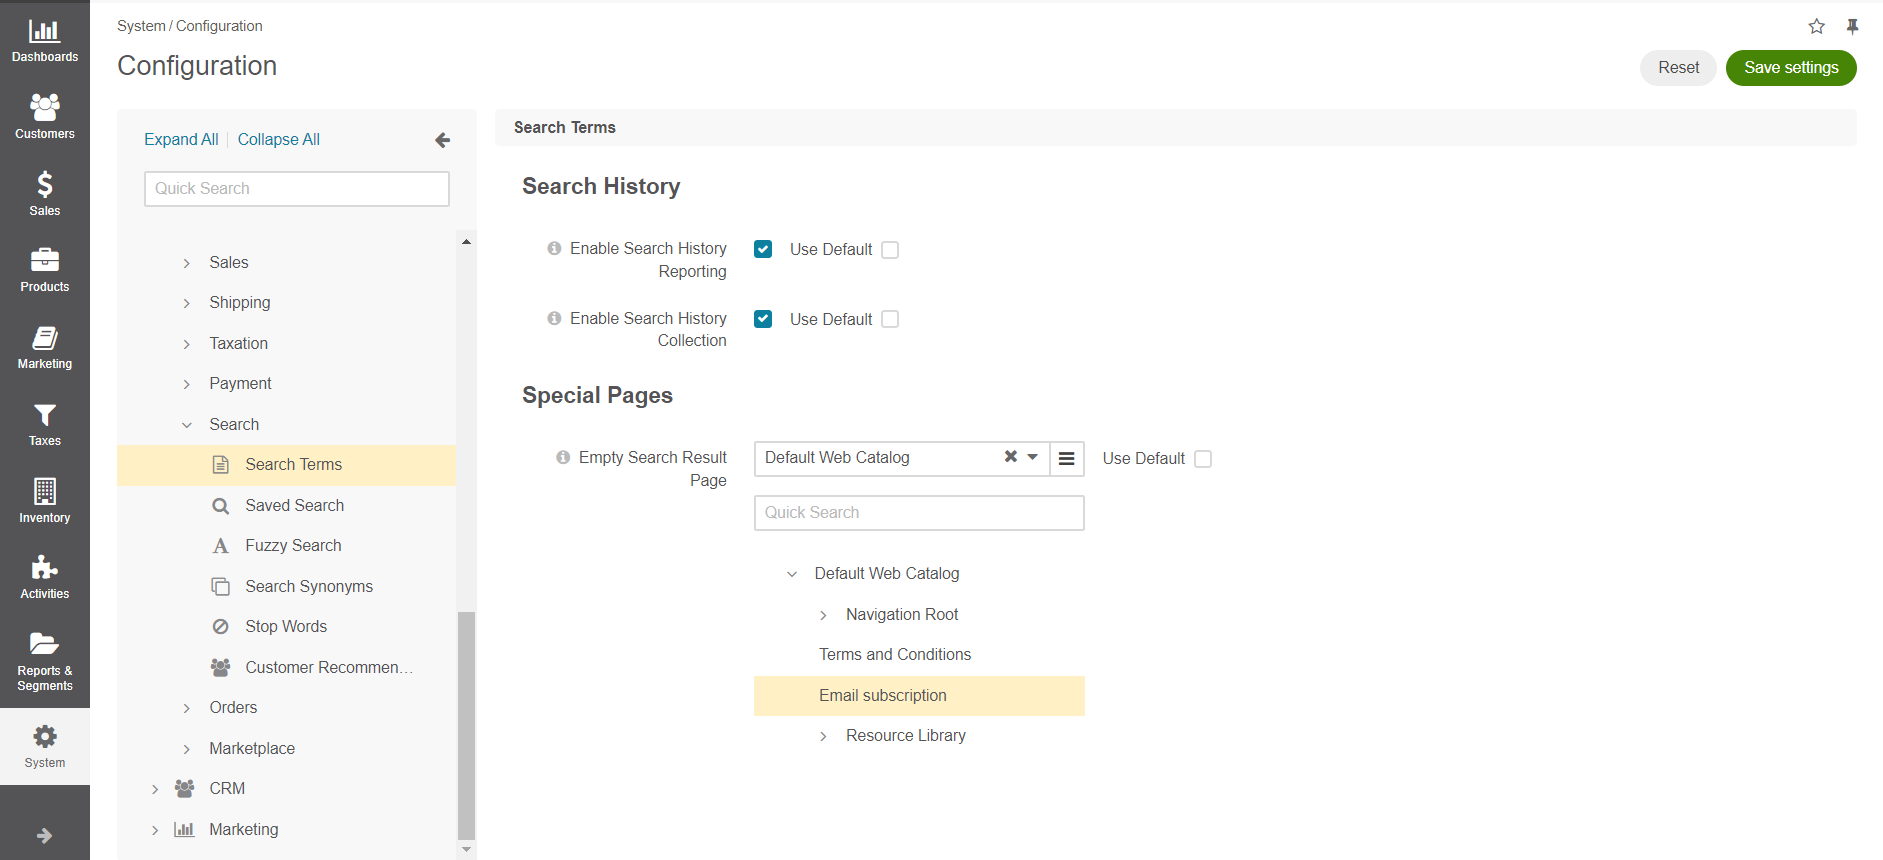This screenshot has width=1883, height=860.
Task: Toggle Use Default for Empty Search Result Page
Action: pyautogui.click(x=1203, y=459)
